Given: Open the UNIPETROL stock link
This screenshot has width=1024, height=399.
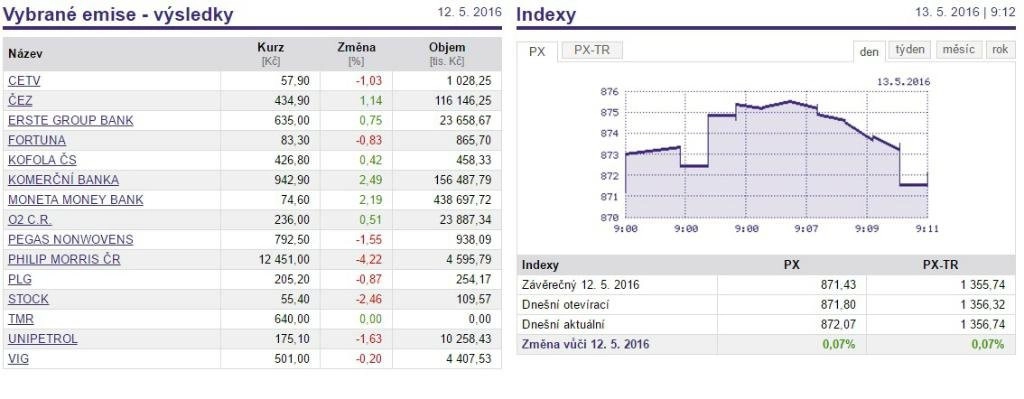Looking at the screenshot, I should (42, 339).
